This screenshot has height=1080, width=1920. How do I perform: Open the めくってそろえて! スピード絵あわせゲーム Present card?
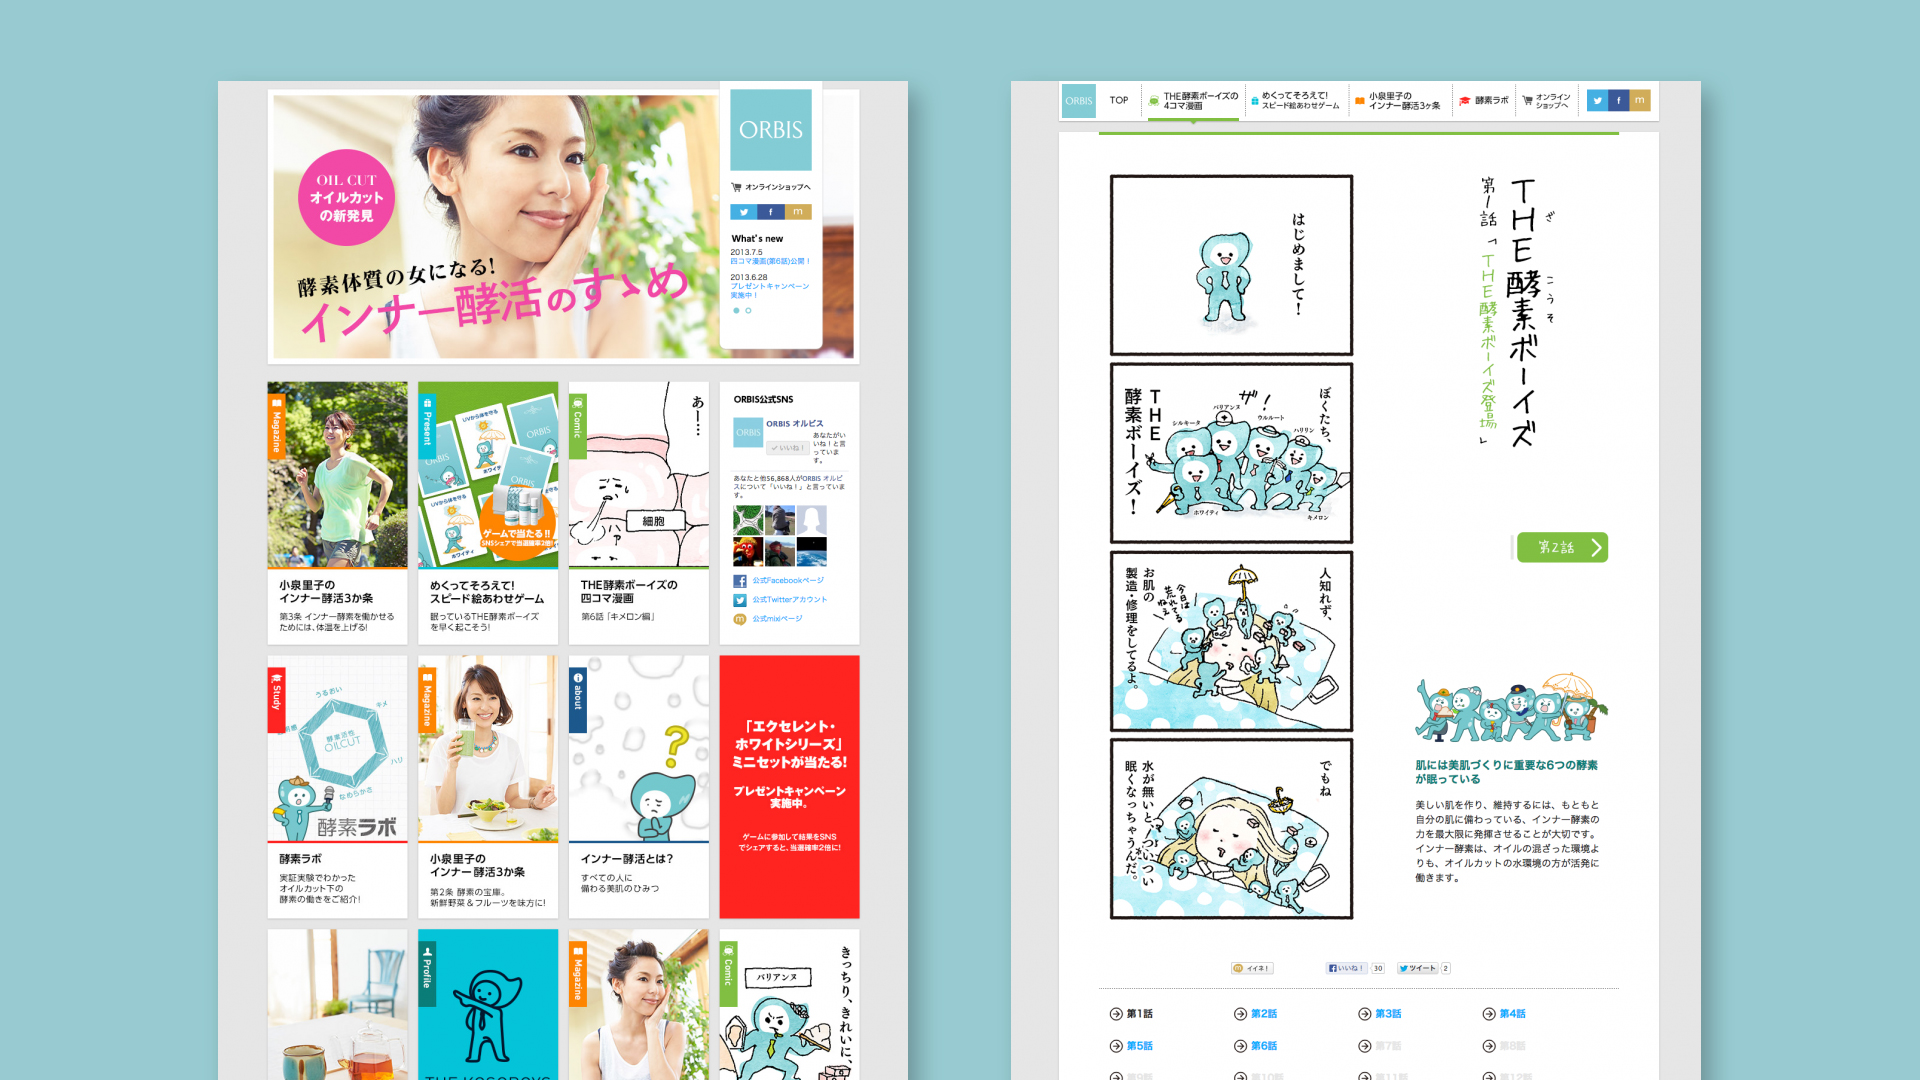488,513
